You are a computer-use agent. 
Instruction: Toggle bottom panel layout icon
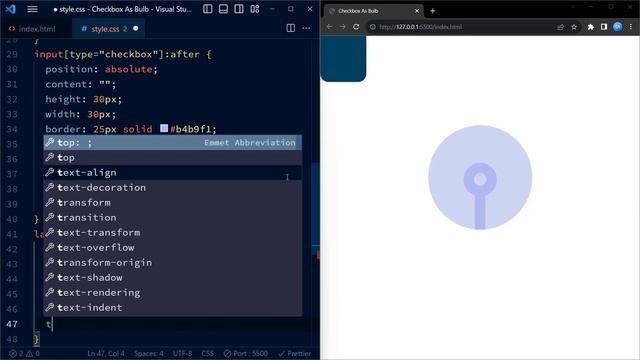(223, 9)
